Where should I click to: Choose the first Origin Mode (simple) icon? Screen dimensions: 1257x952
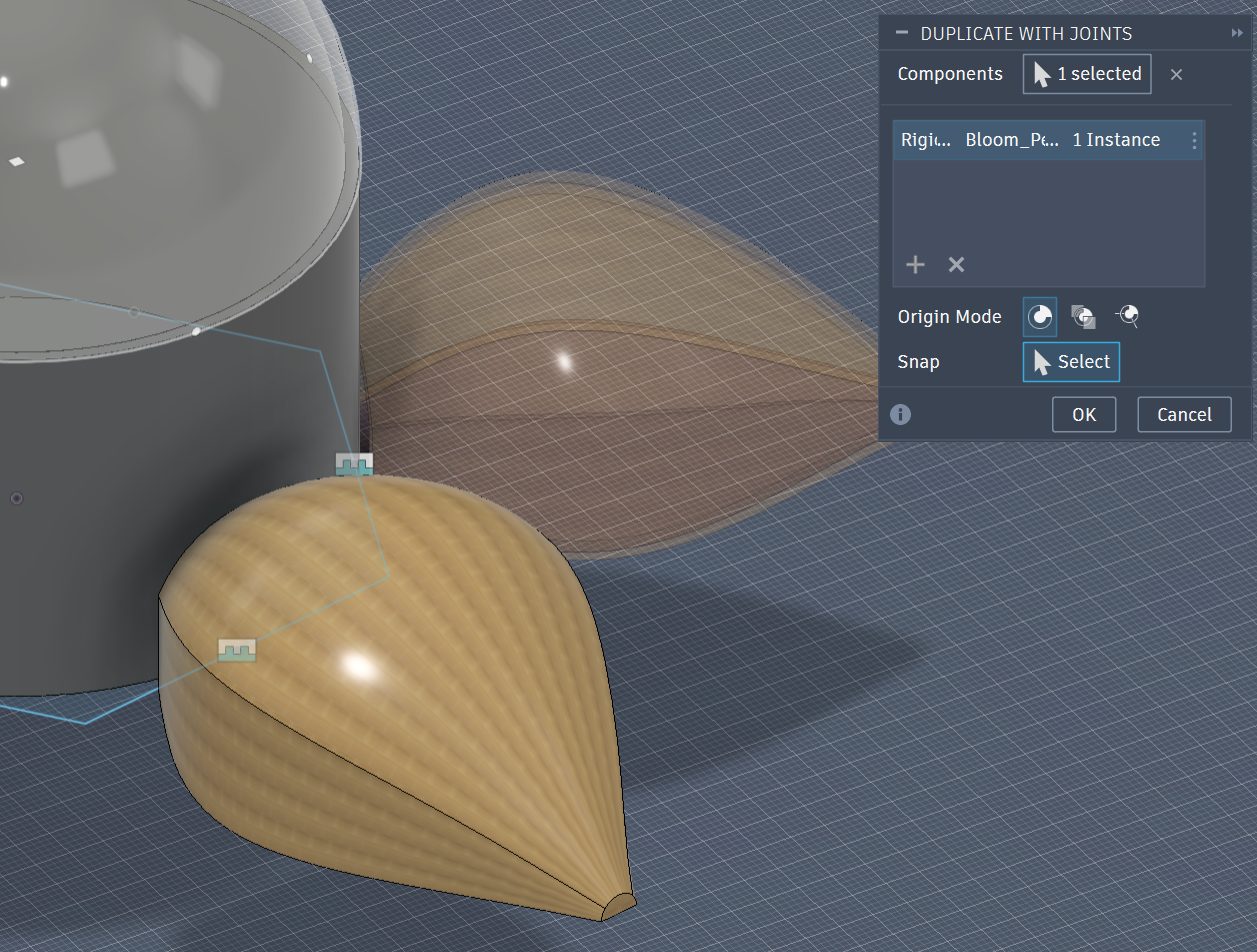[1040, 317]
